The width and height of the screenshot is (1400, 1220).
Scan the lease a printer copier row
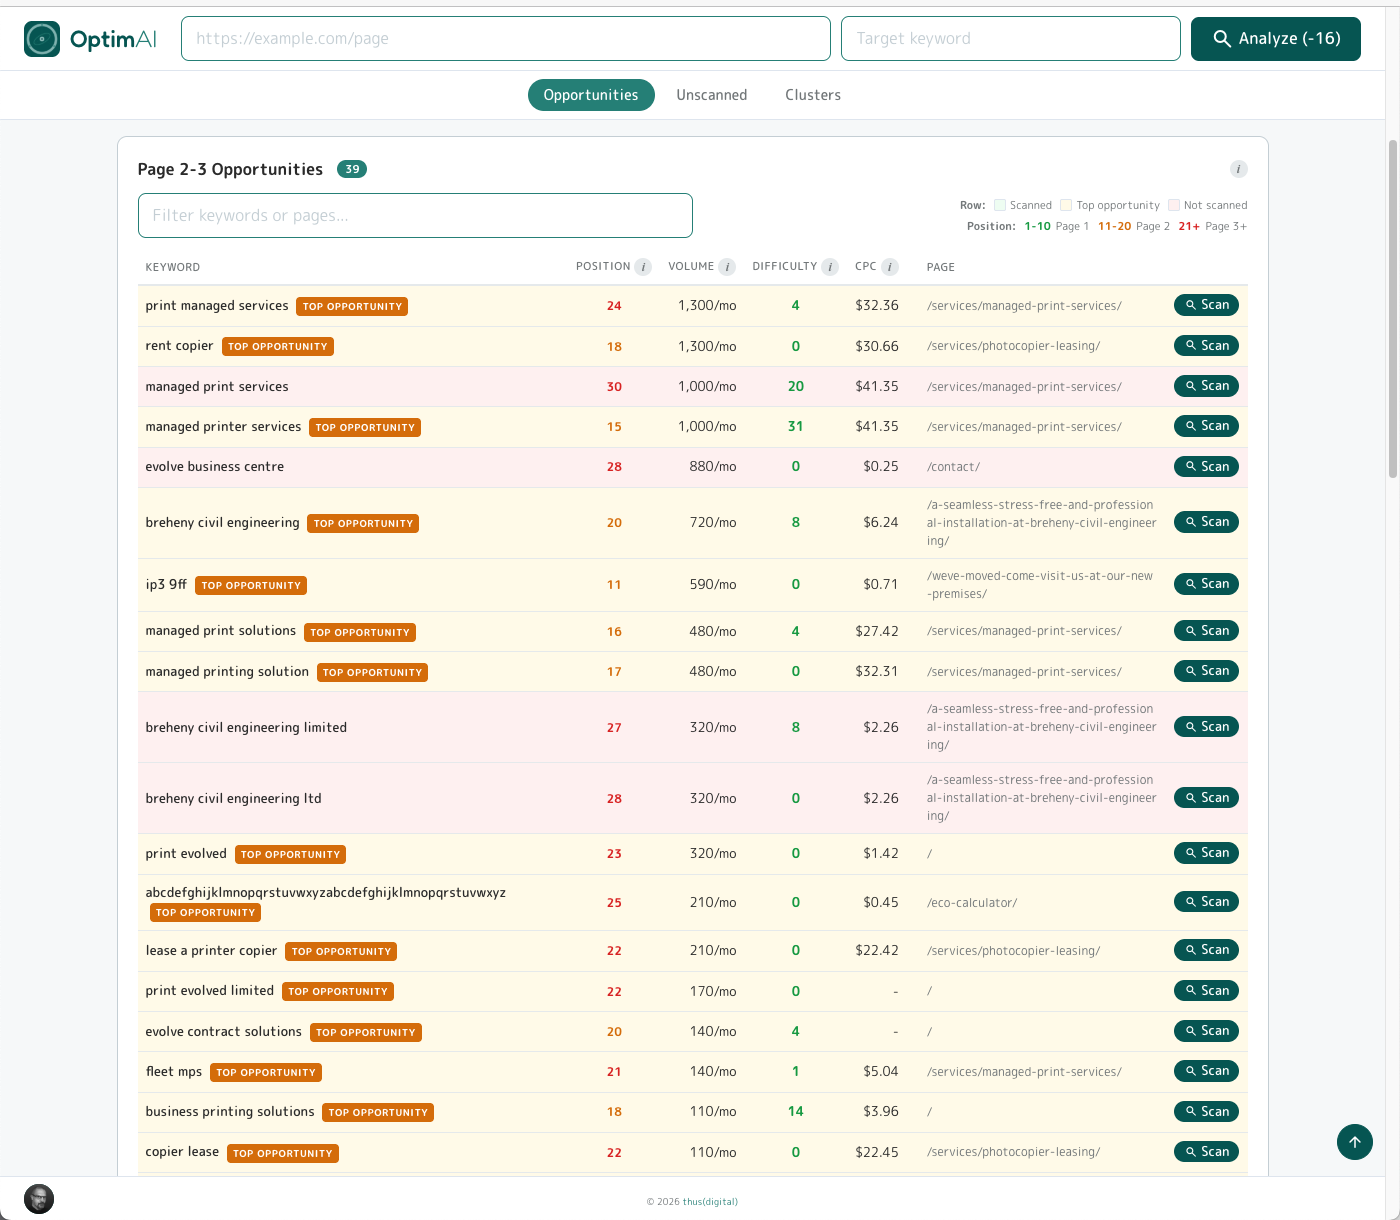click(x=1206, y=950)
